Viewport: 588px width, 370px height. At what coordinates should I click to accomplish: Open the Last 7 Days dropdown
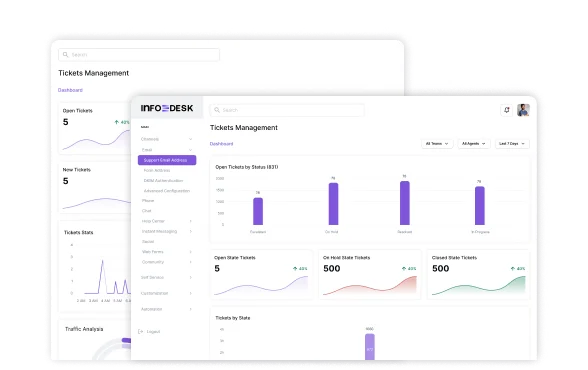tap(512, 144)
